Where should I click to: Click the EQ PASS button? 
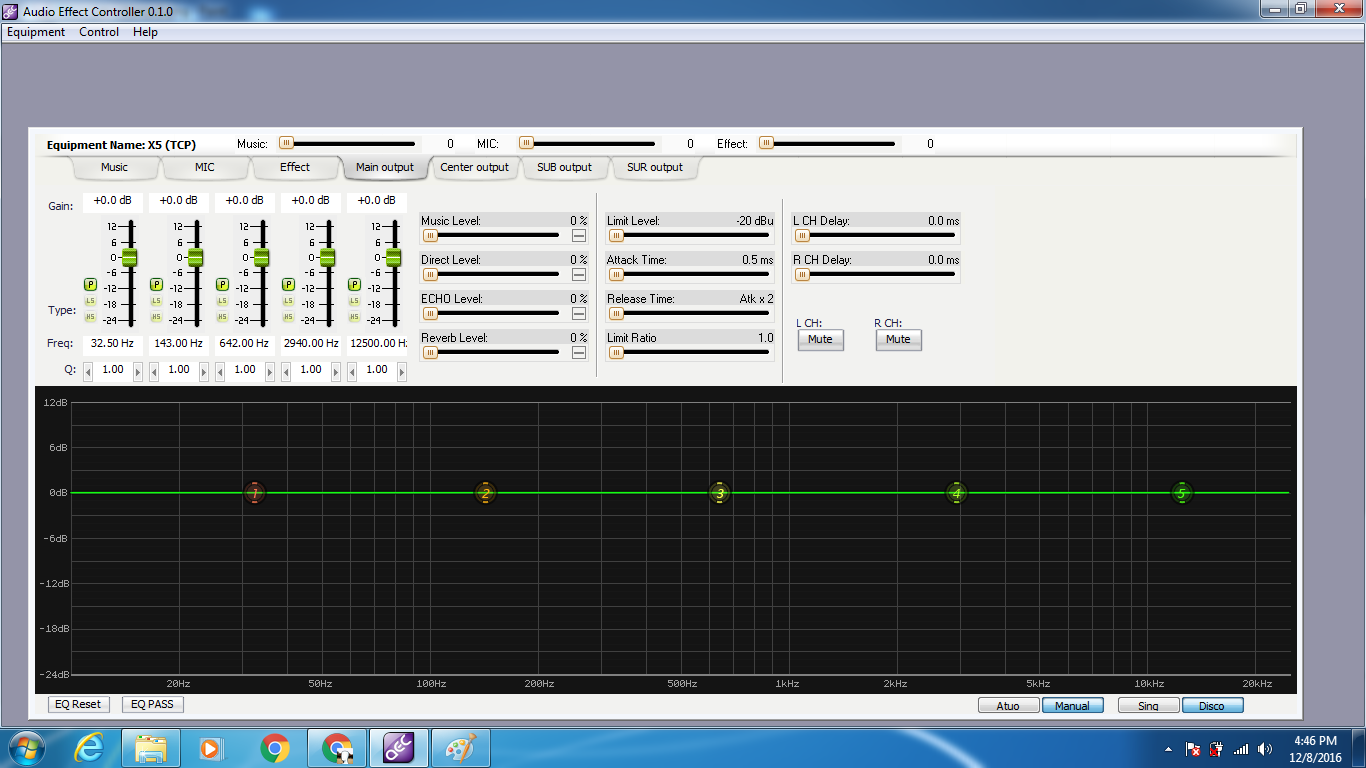[x=153, y=704]
